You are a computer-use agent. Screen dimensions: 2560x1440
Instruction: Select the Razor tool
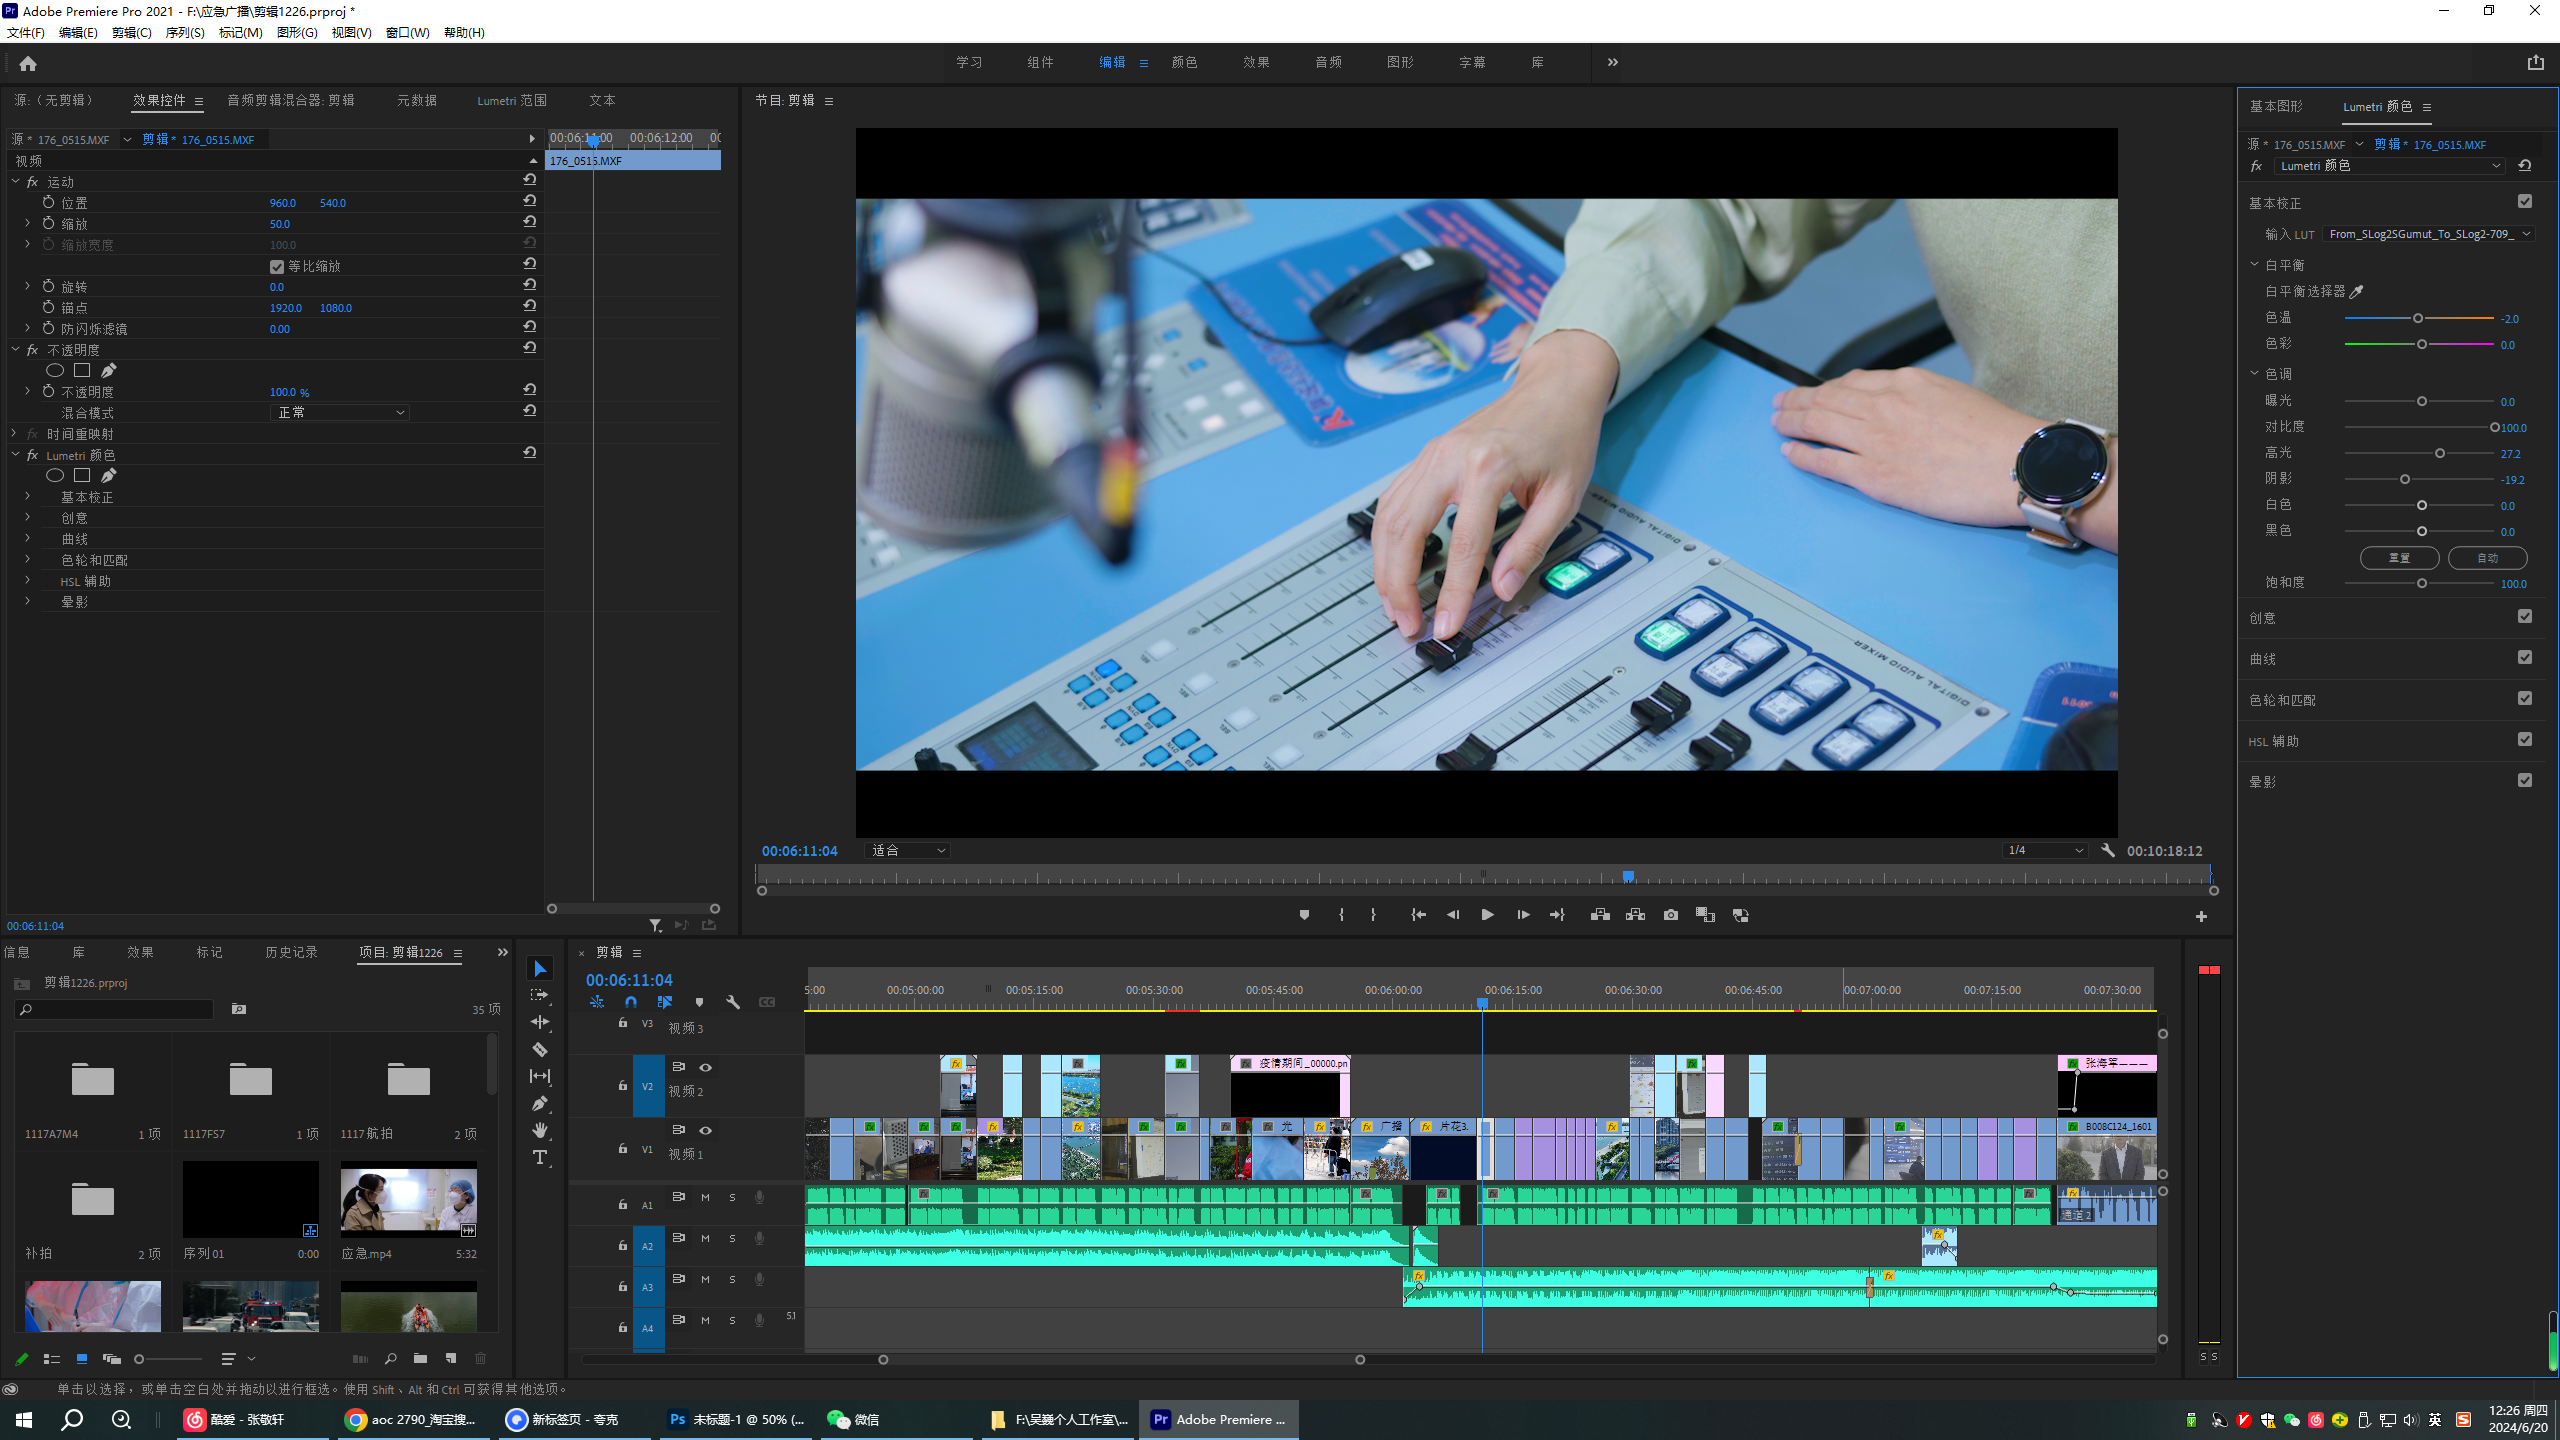click(x=540, y=1050)
